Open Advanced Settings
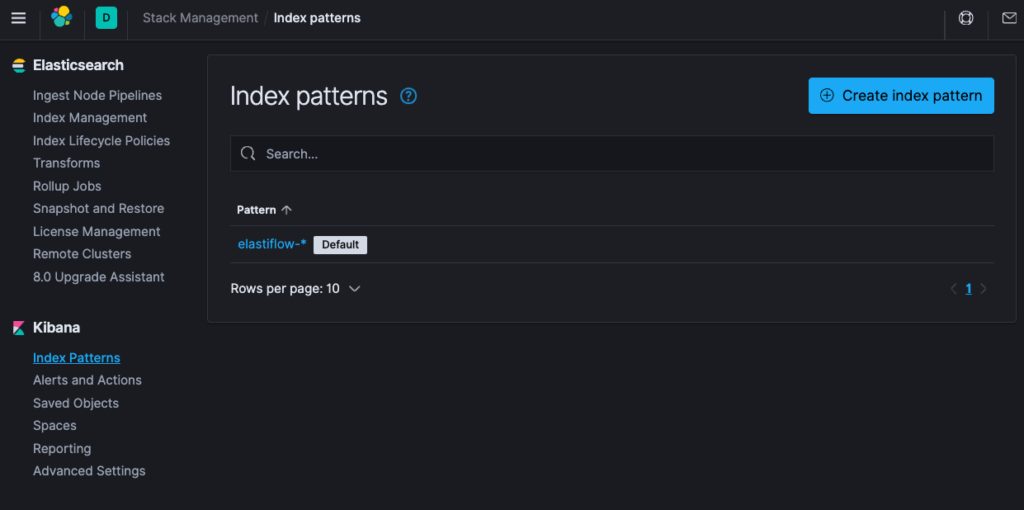1024x510 pixels. point(89,471)
